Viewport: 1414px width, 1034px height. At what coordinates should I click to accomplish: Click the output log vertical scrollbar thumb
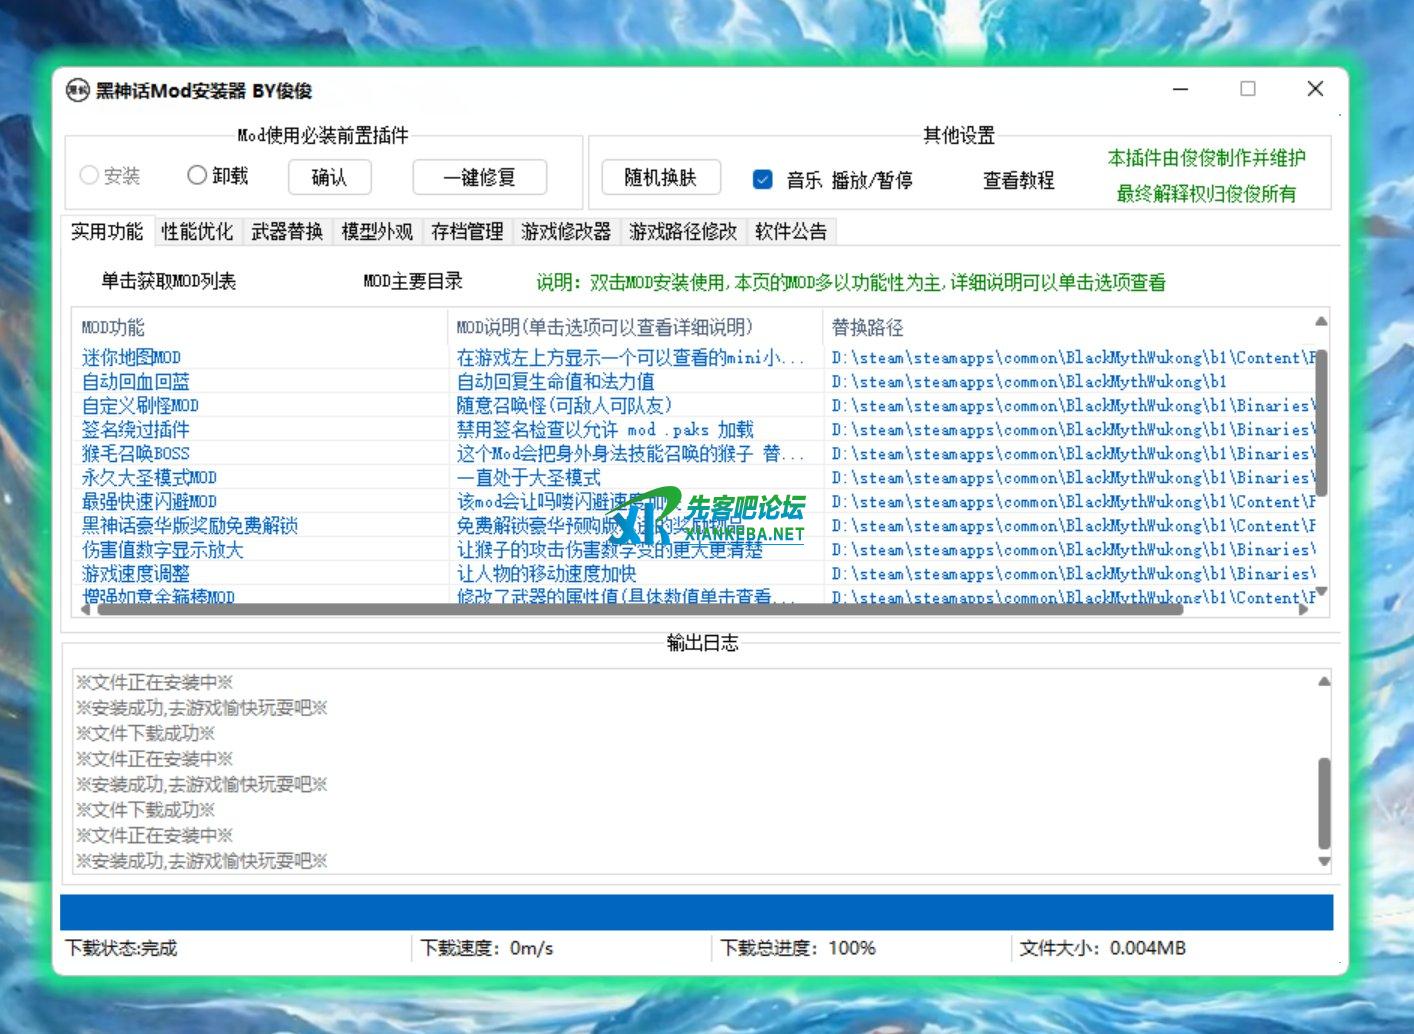click(x=1324, y=802)
